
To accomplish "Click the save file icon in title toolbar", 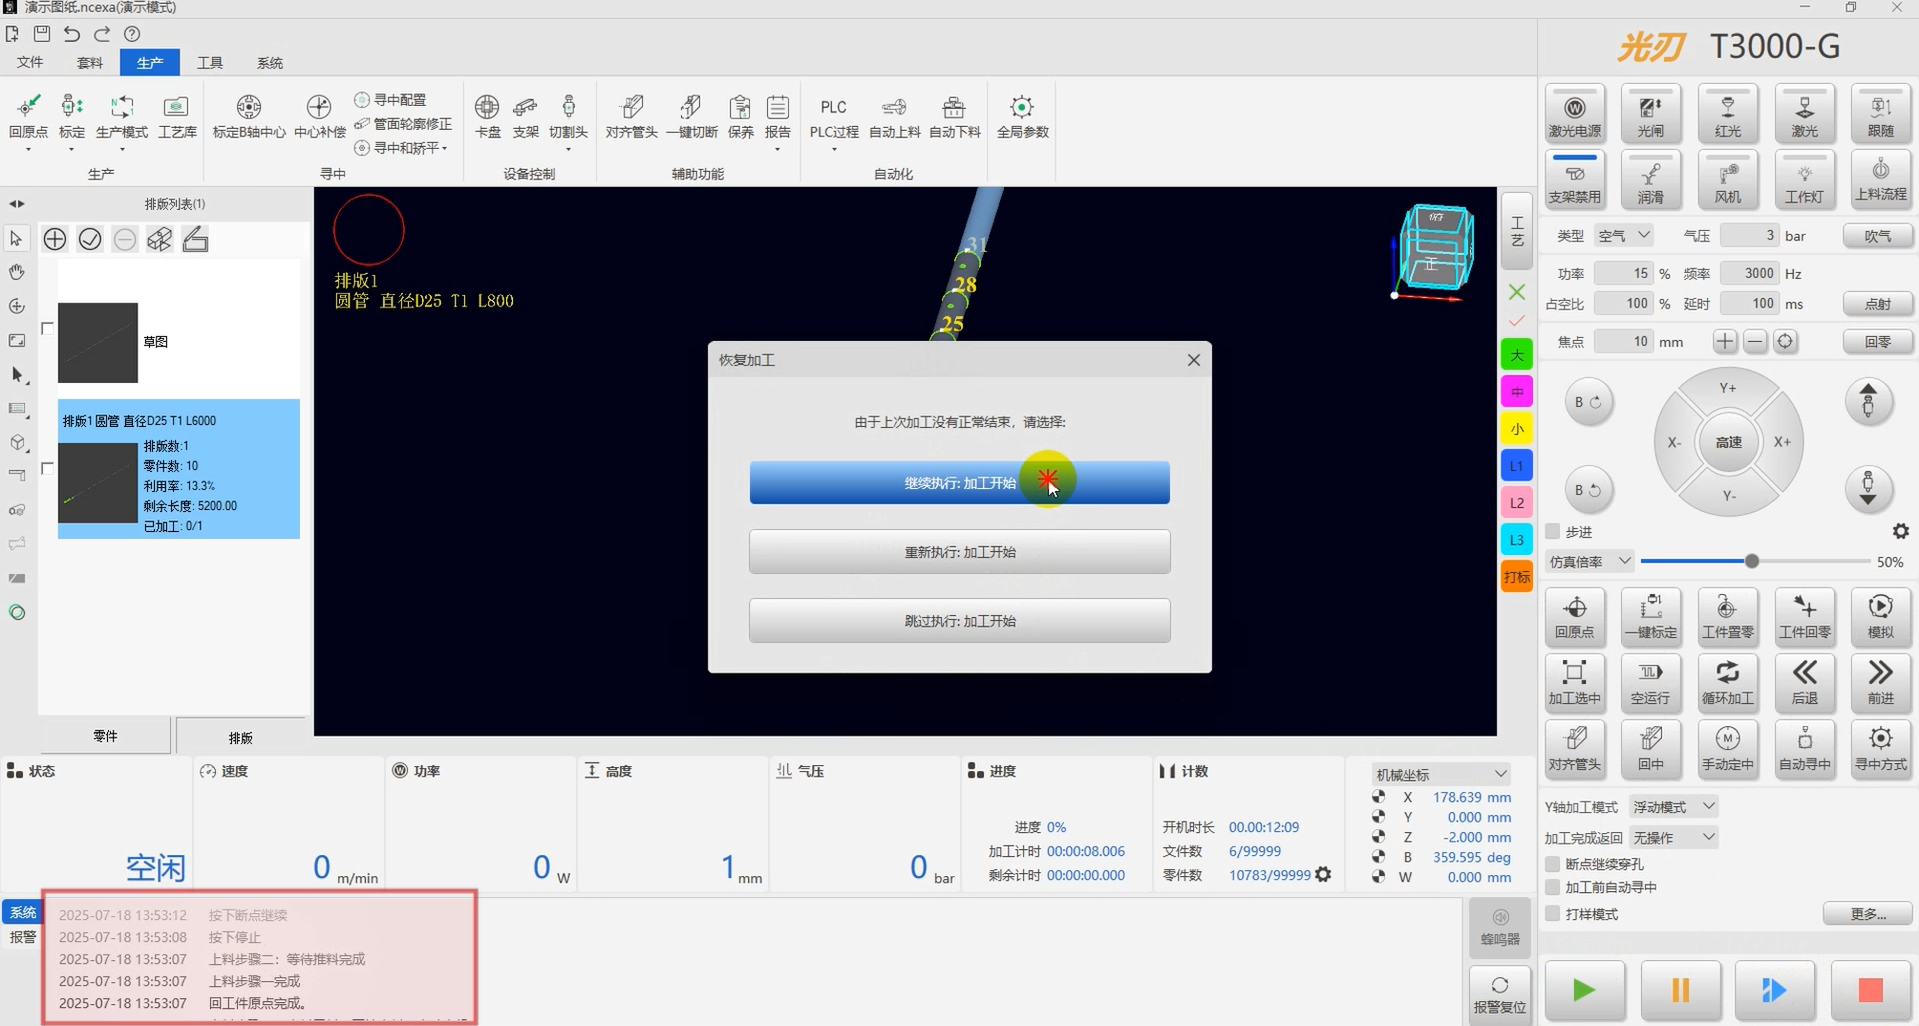I will coord(42,34).
